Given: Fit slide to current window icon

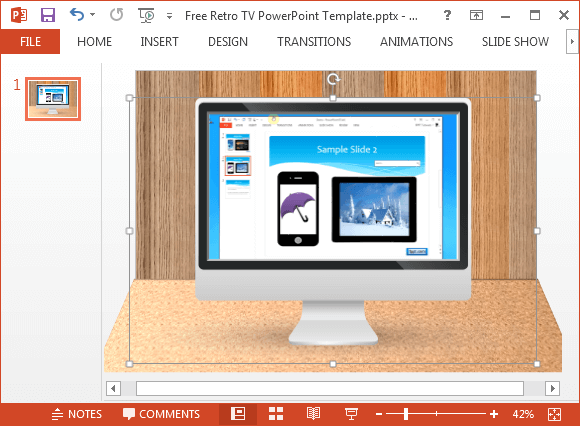Looking at the screenshot, I should [x=554, y=414].
